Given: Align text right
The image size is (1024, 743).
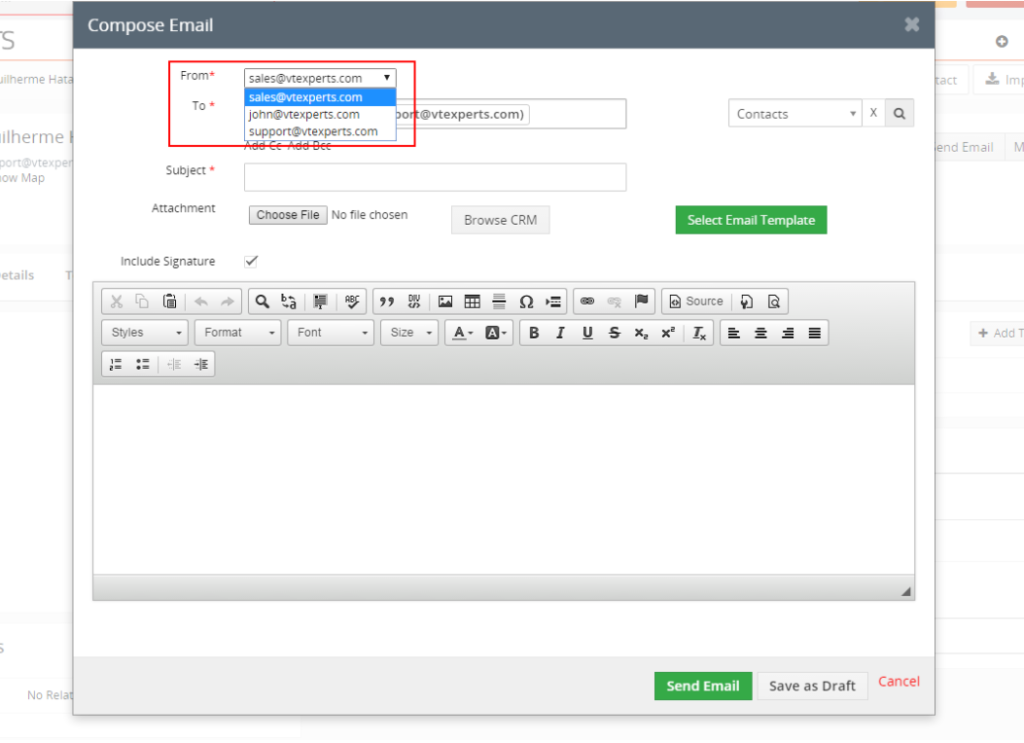Looking at the screenshot, I should 788,333.
